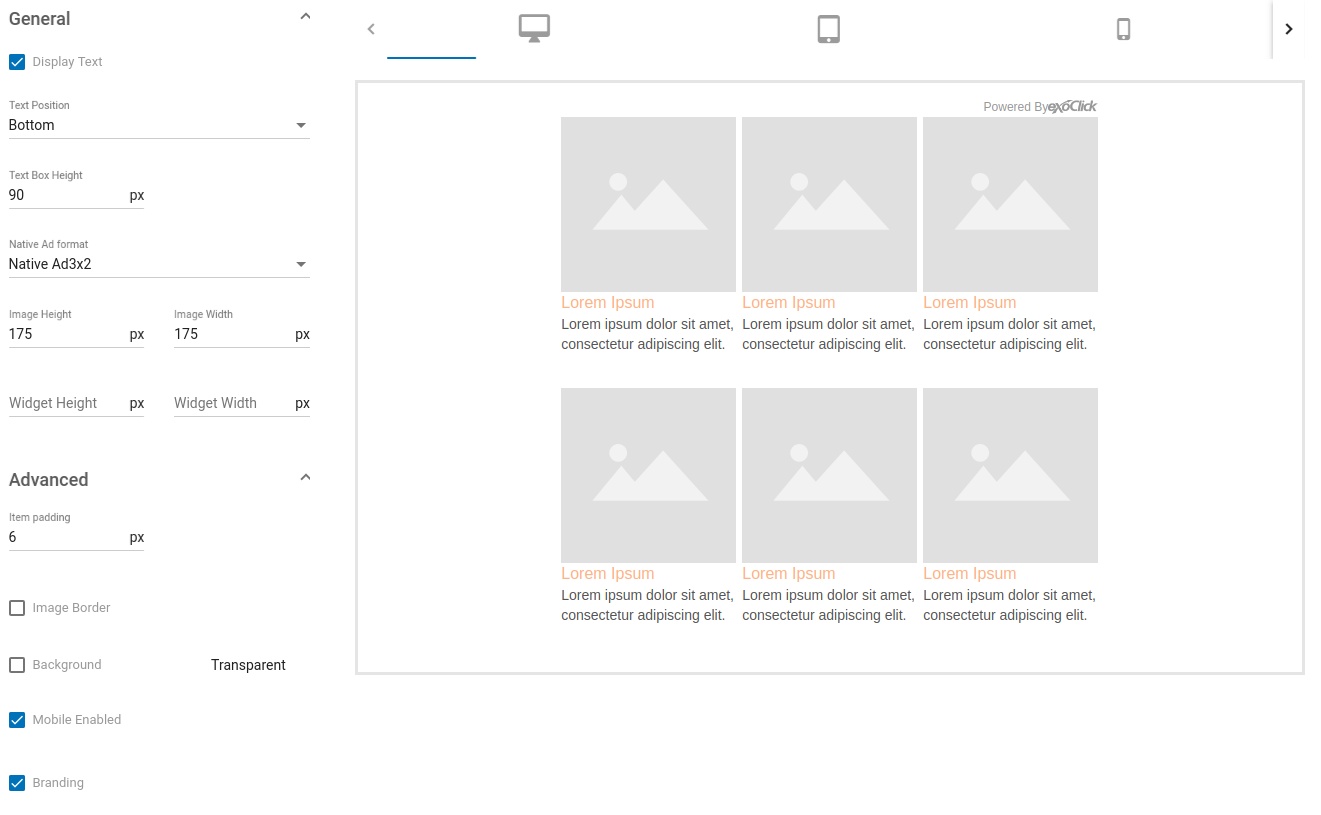Click the bottom-middle ad image placeholder

click(829, 475)
